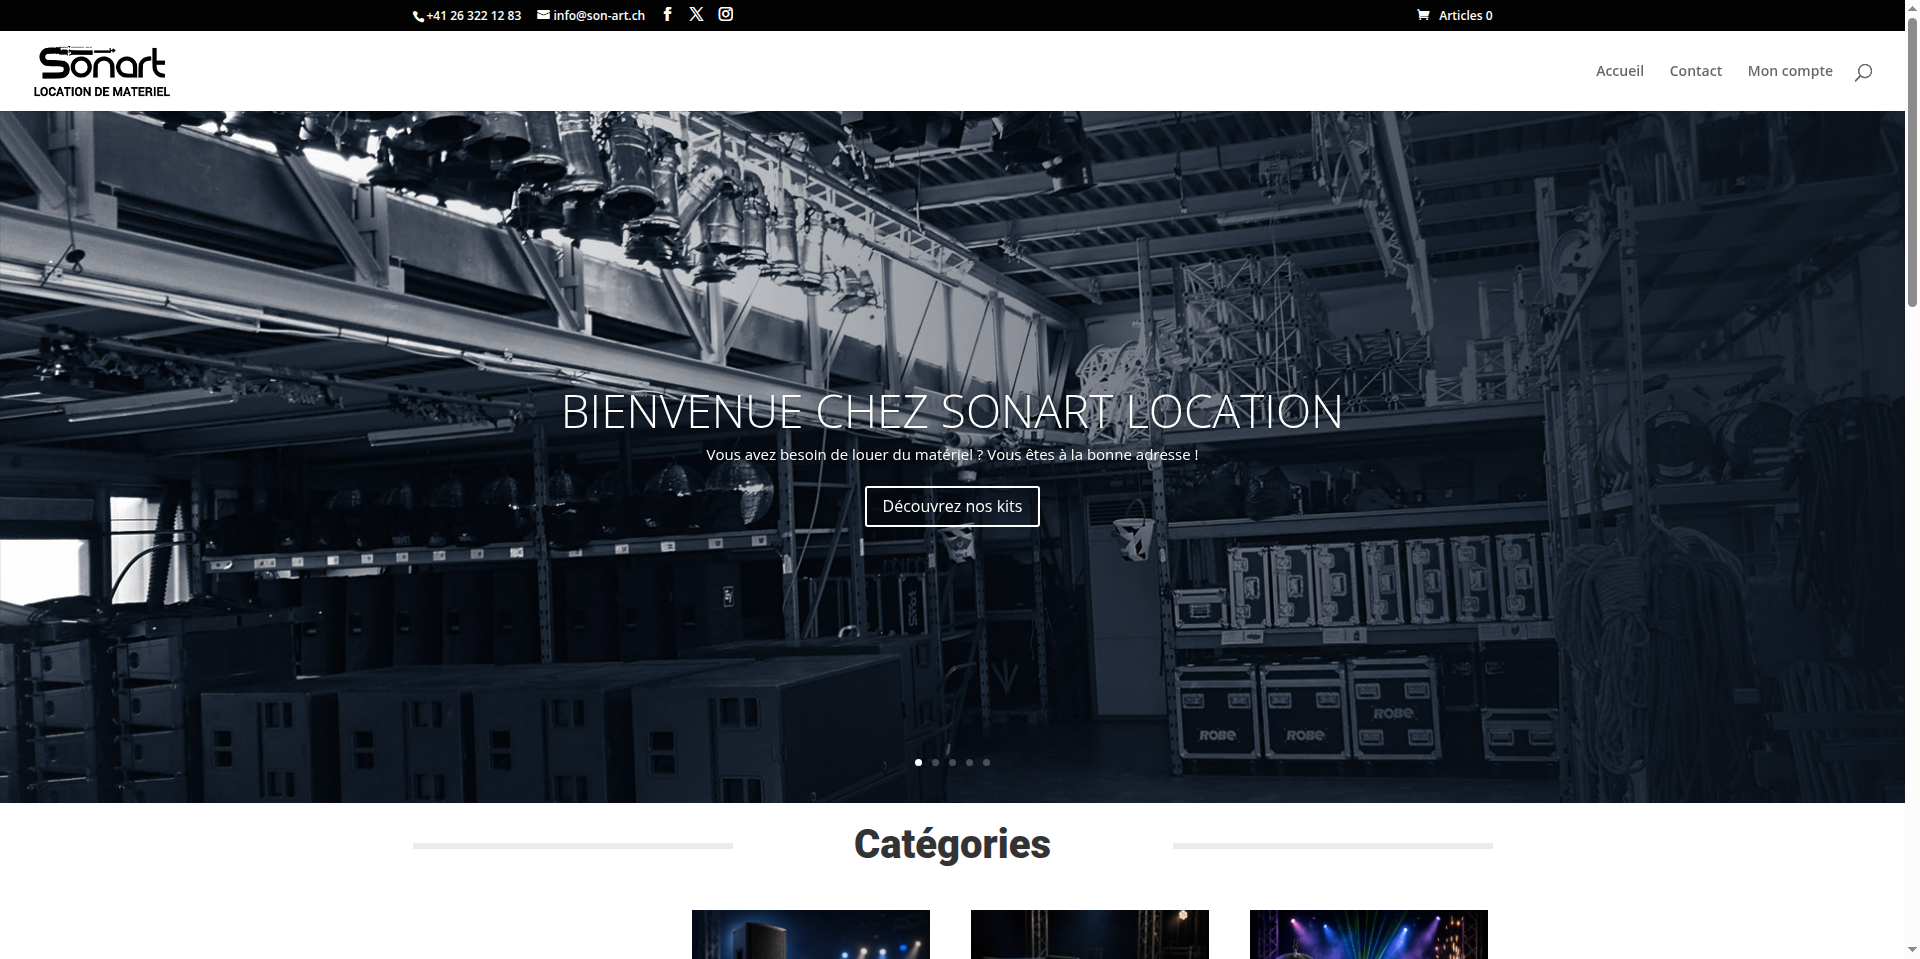The height and width of the screenshot is (959, 1920).
Task: Open the Mon compte menu item
Action: tap(1790, 71)
